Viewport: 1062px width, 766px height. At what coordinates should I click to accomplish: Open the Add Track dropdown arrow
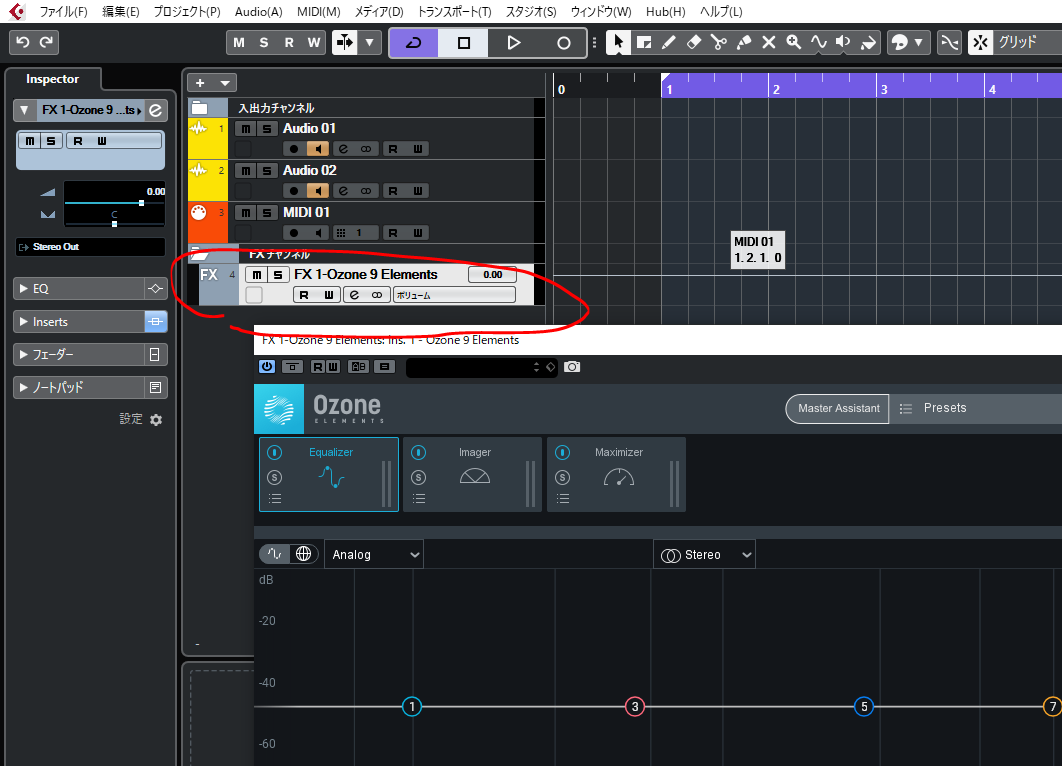(225, 83)
